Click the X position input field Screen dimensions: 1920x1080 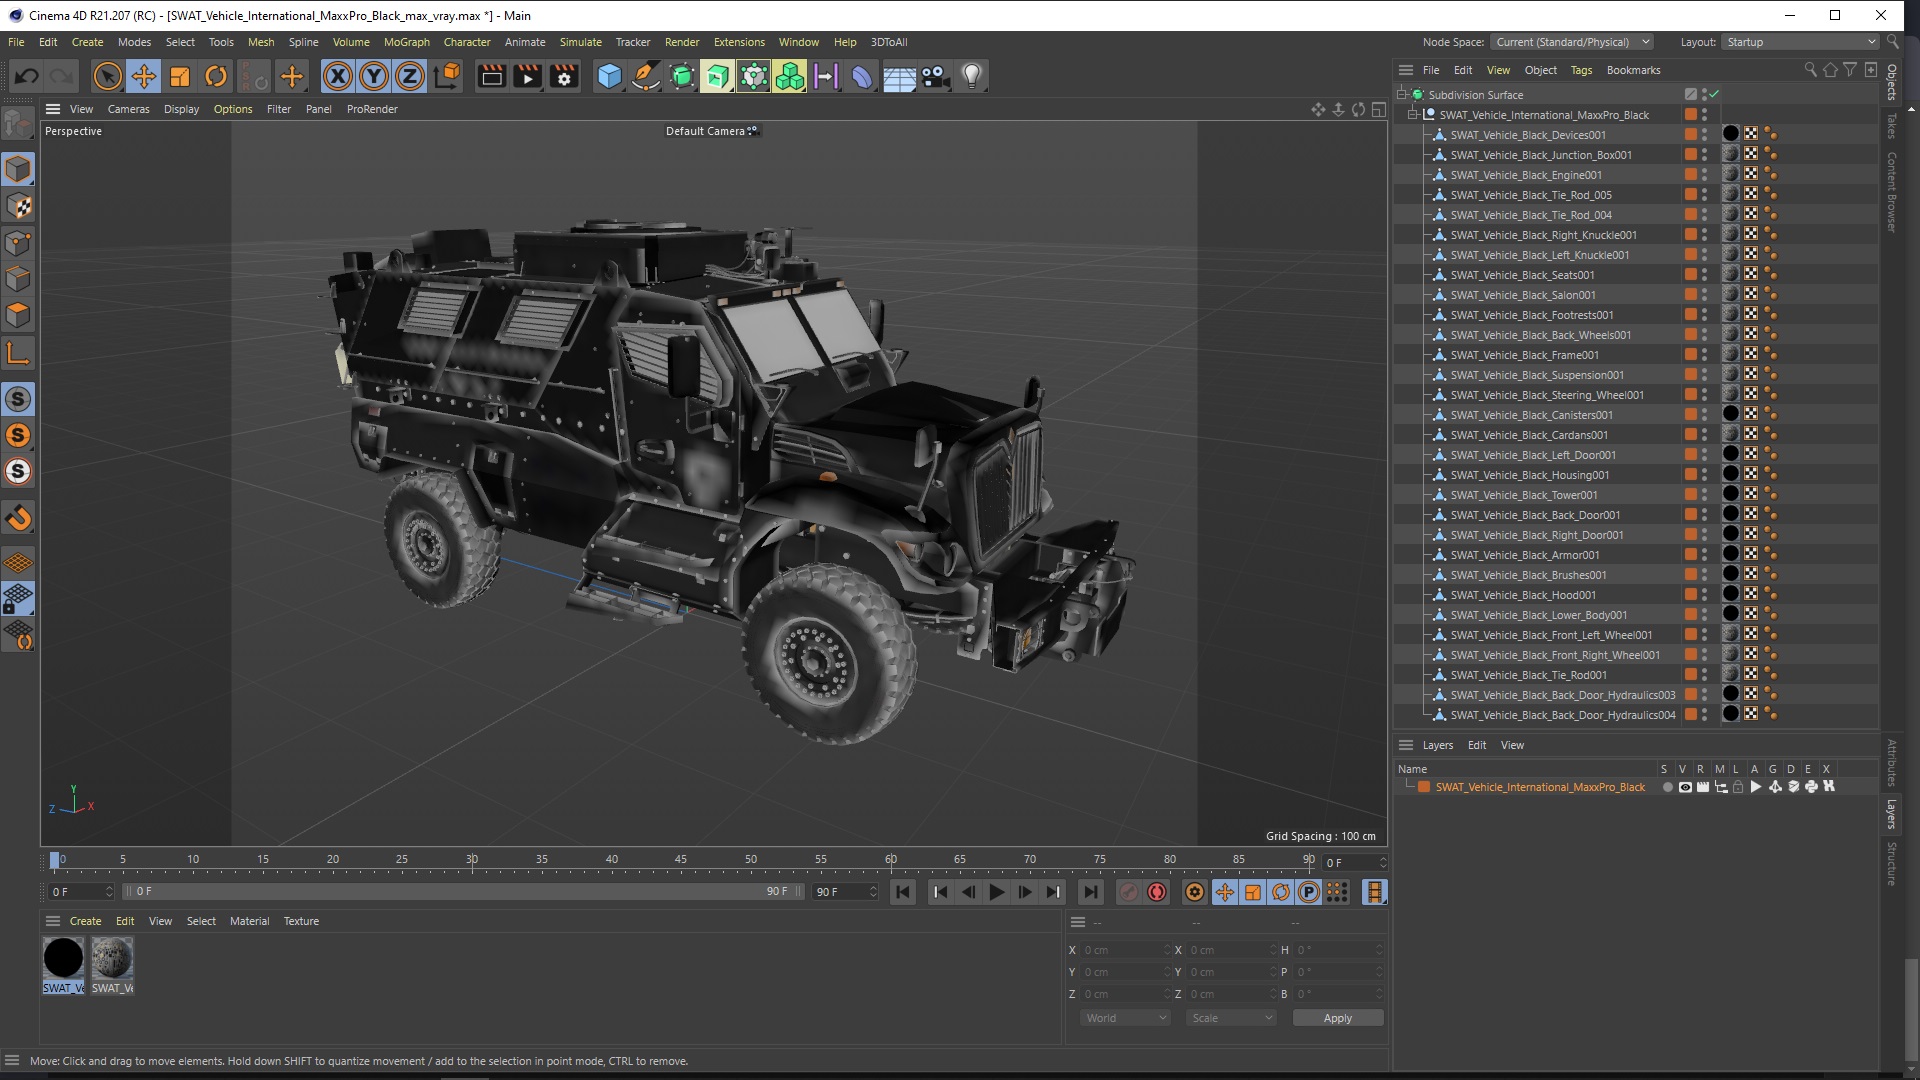click(x=1120, y=951)
